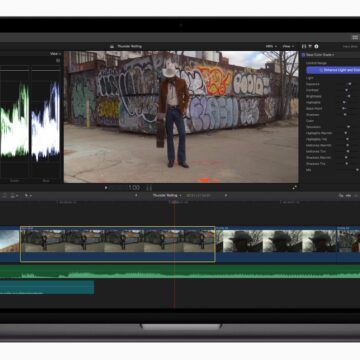
Task: Play the video in the viewer
Action: 106,188
